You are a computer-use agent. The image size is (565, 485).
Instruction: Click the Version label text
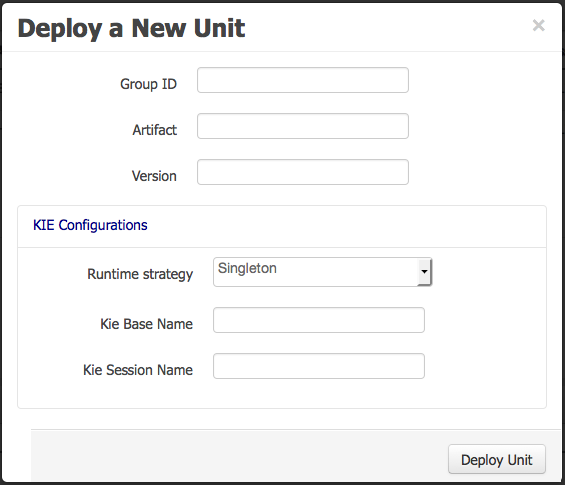click(154, 176)
